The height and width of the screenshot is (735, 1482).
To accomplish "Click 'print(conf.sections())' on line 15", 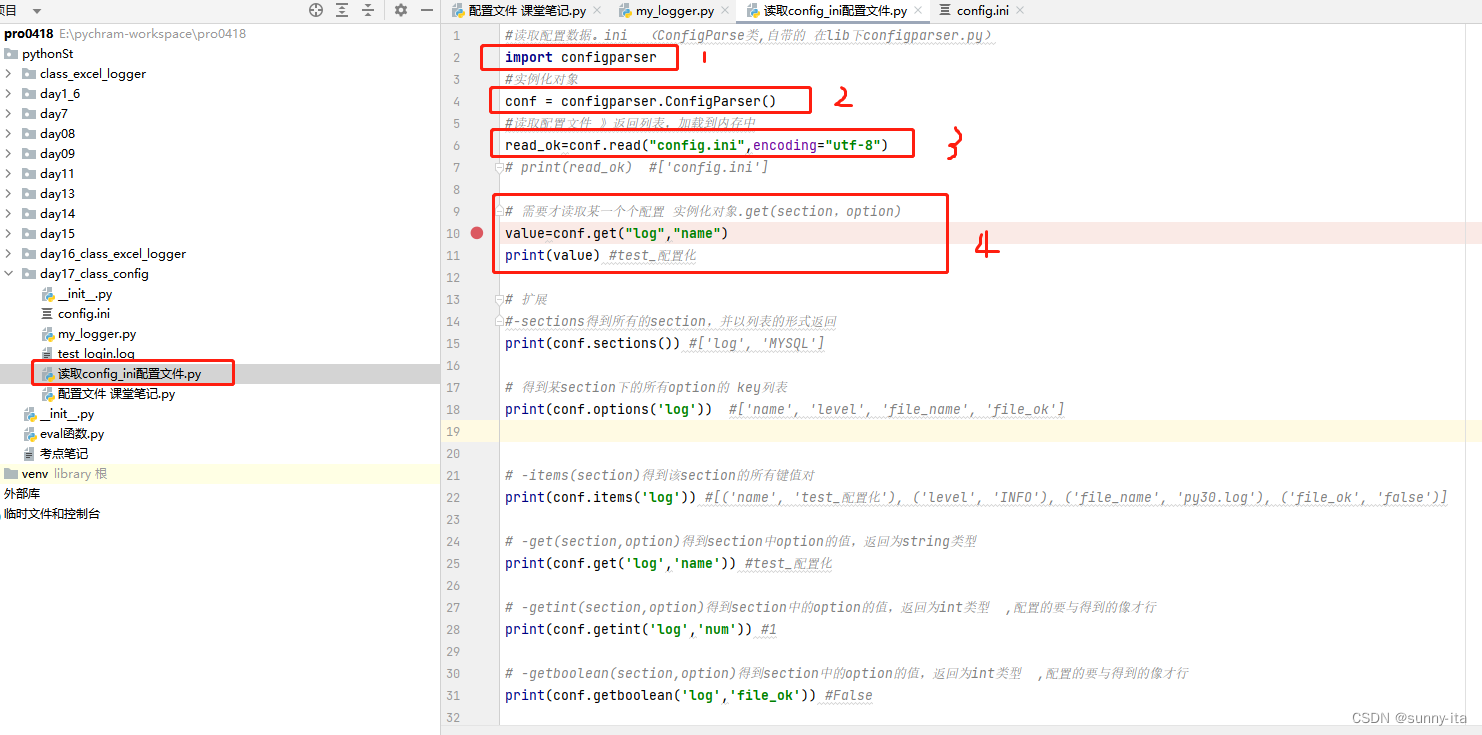I will 593,343.
